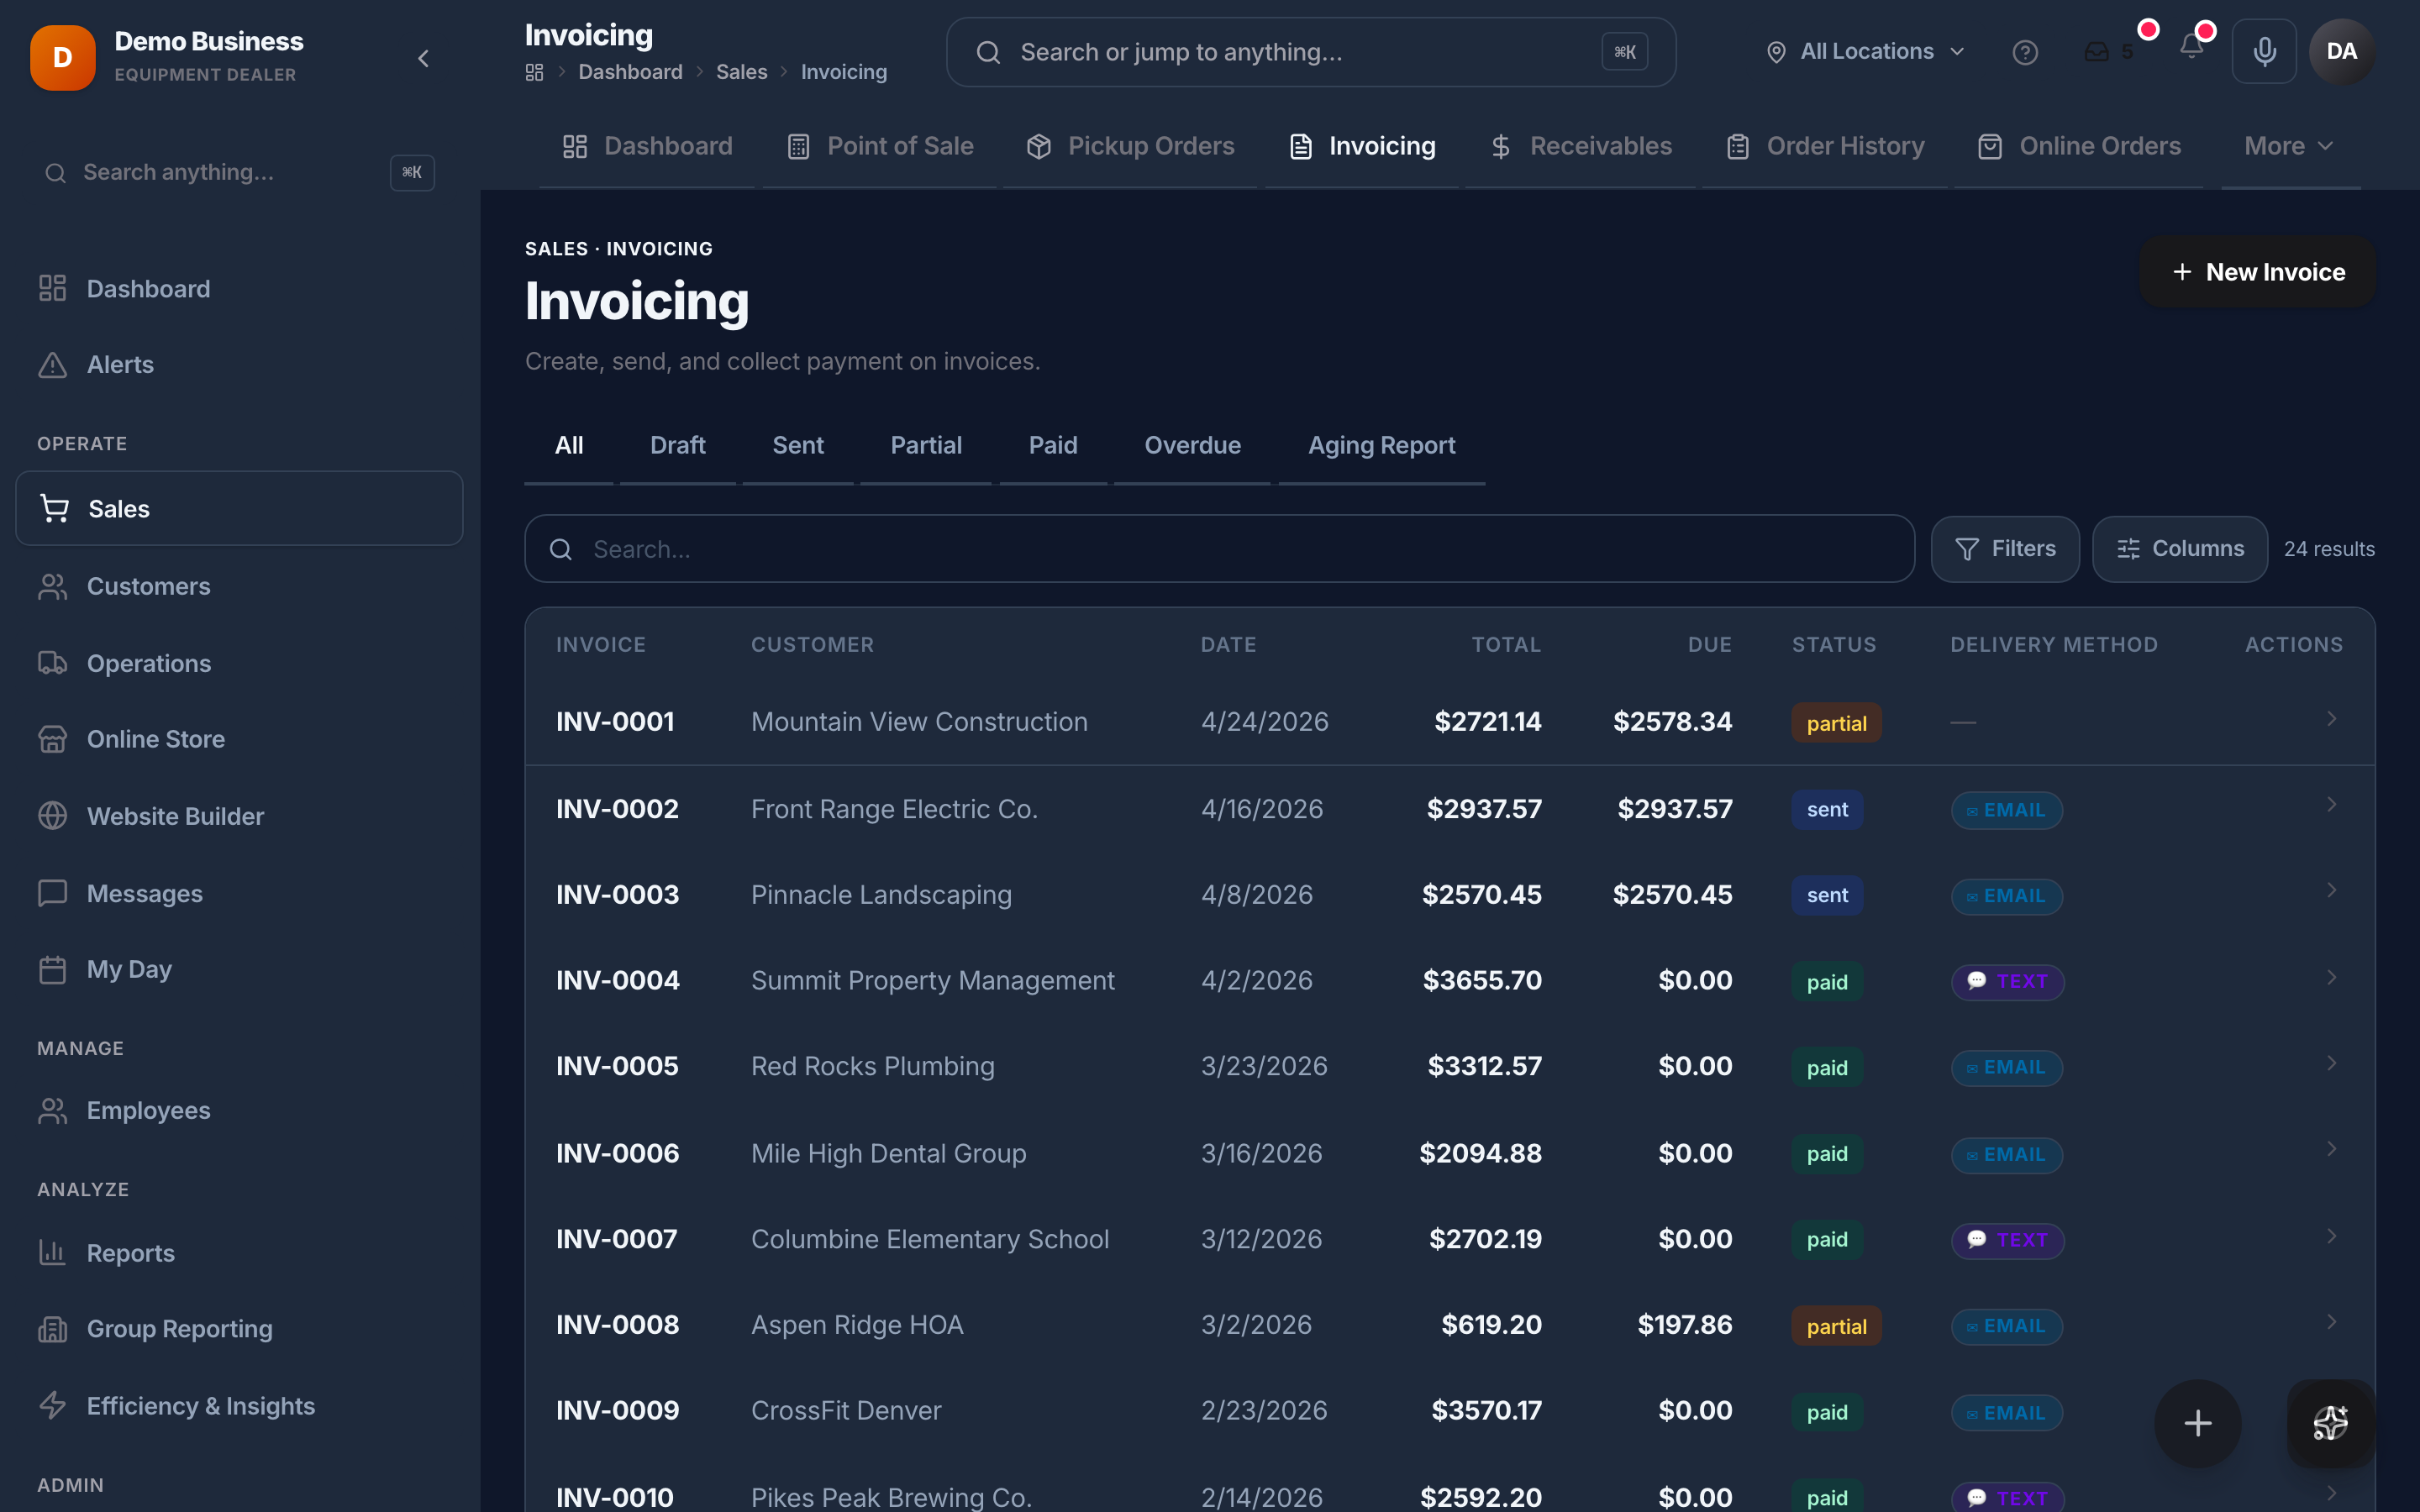Click the Demo Business orange logo

click(x=63, y=58)
